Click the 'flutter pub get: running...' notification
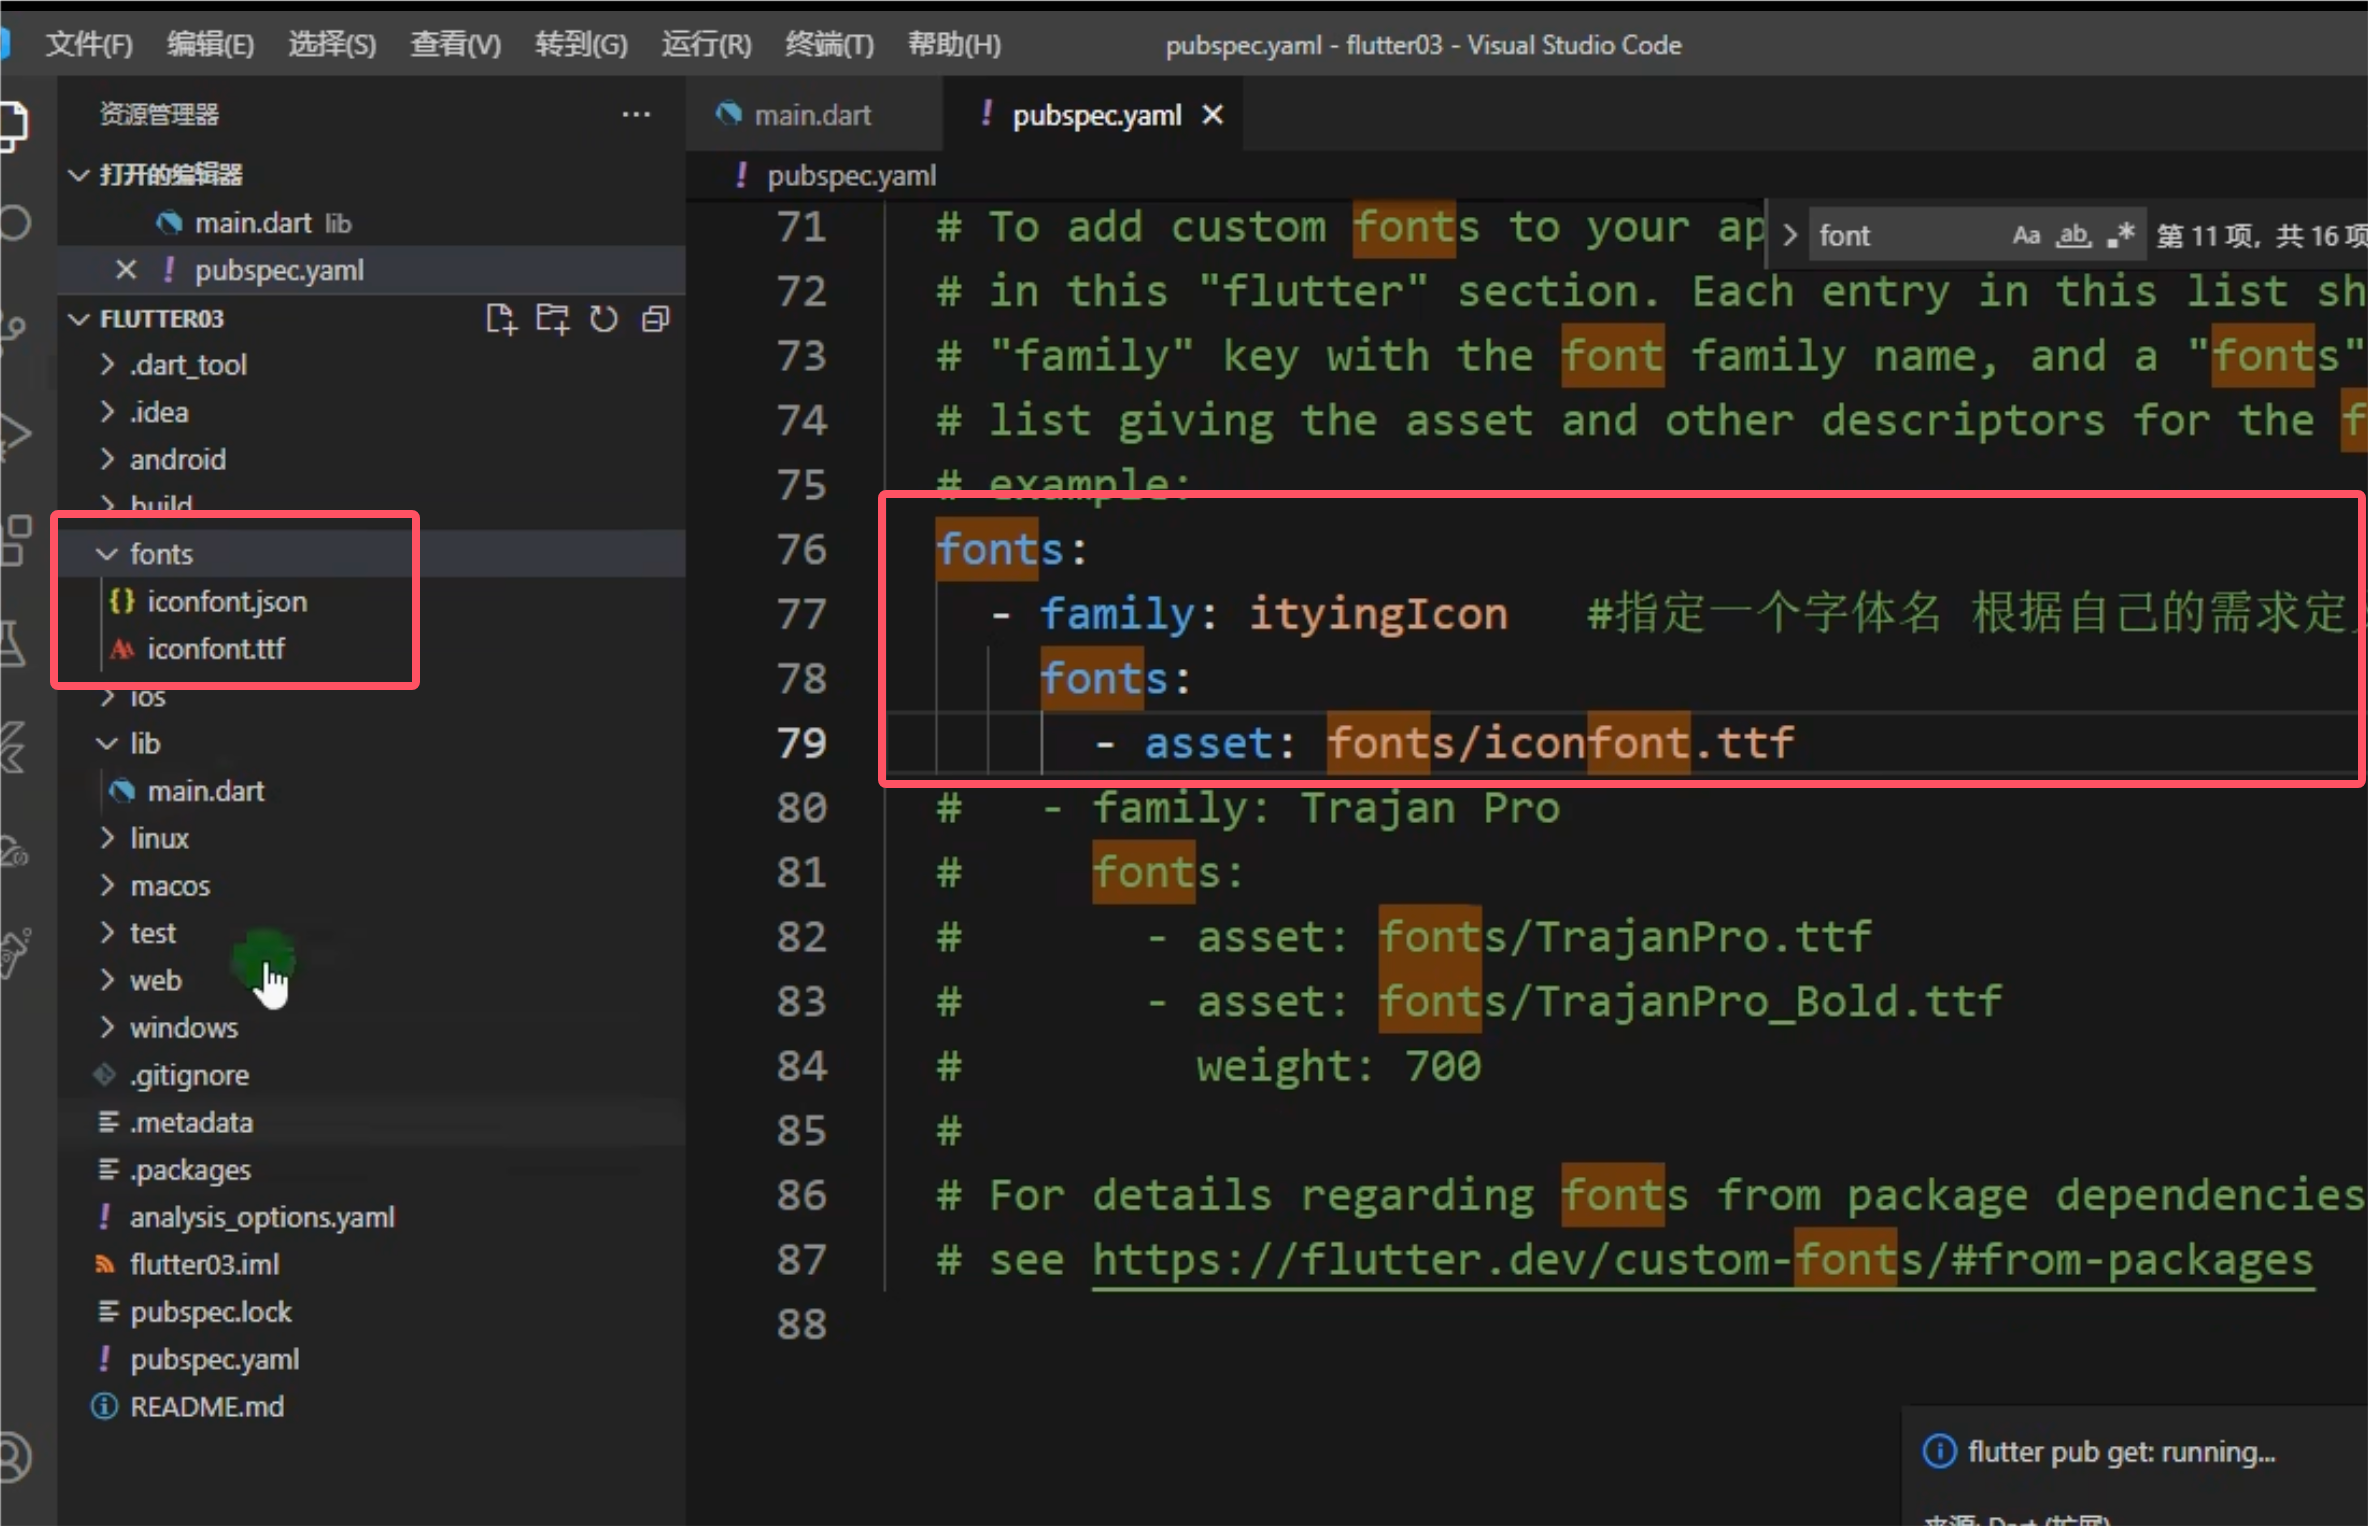 coord(2121,1452)
